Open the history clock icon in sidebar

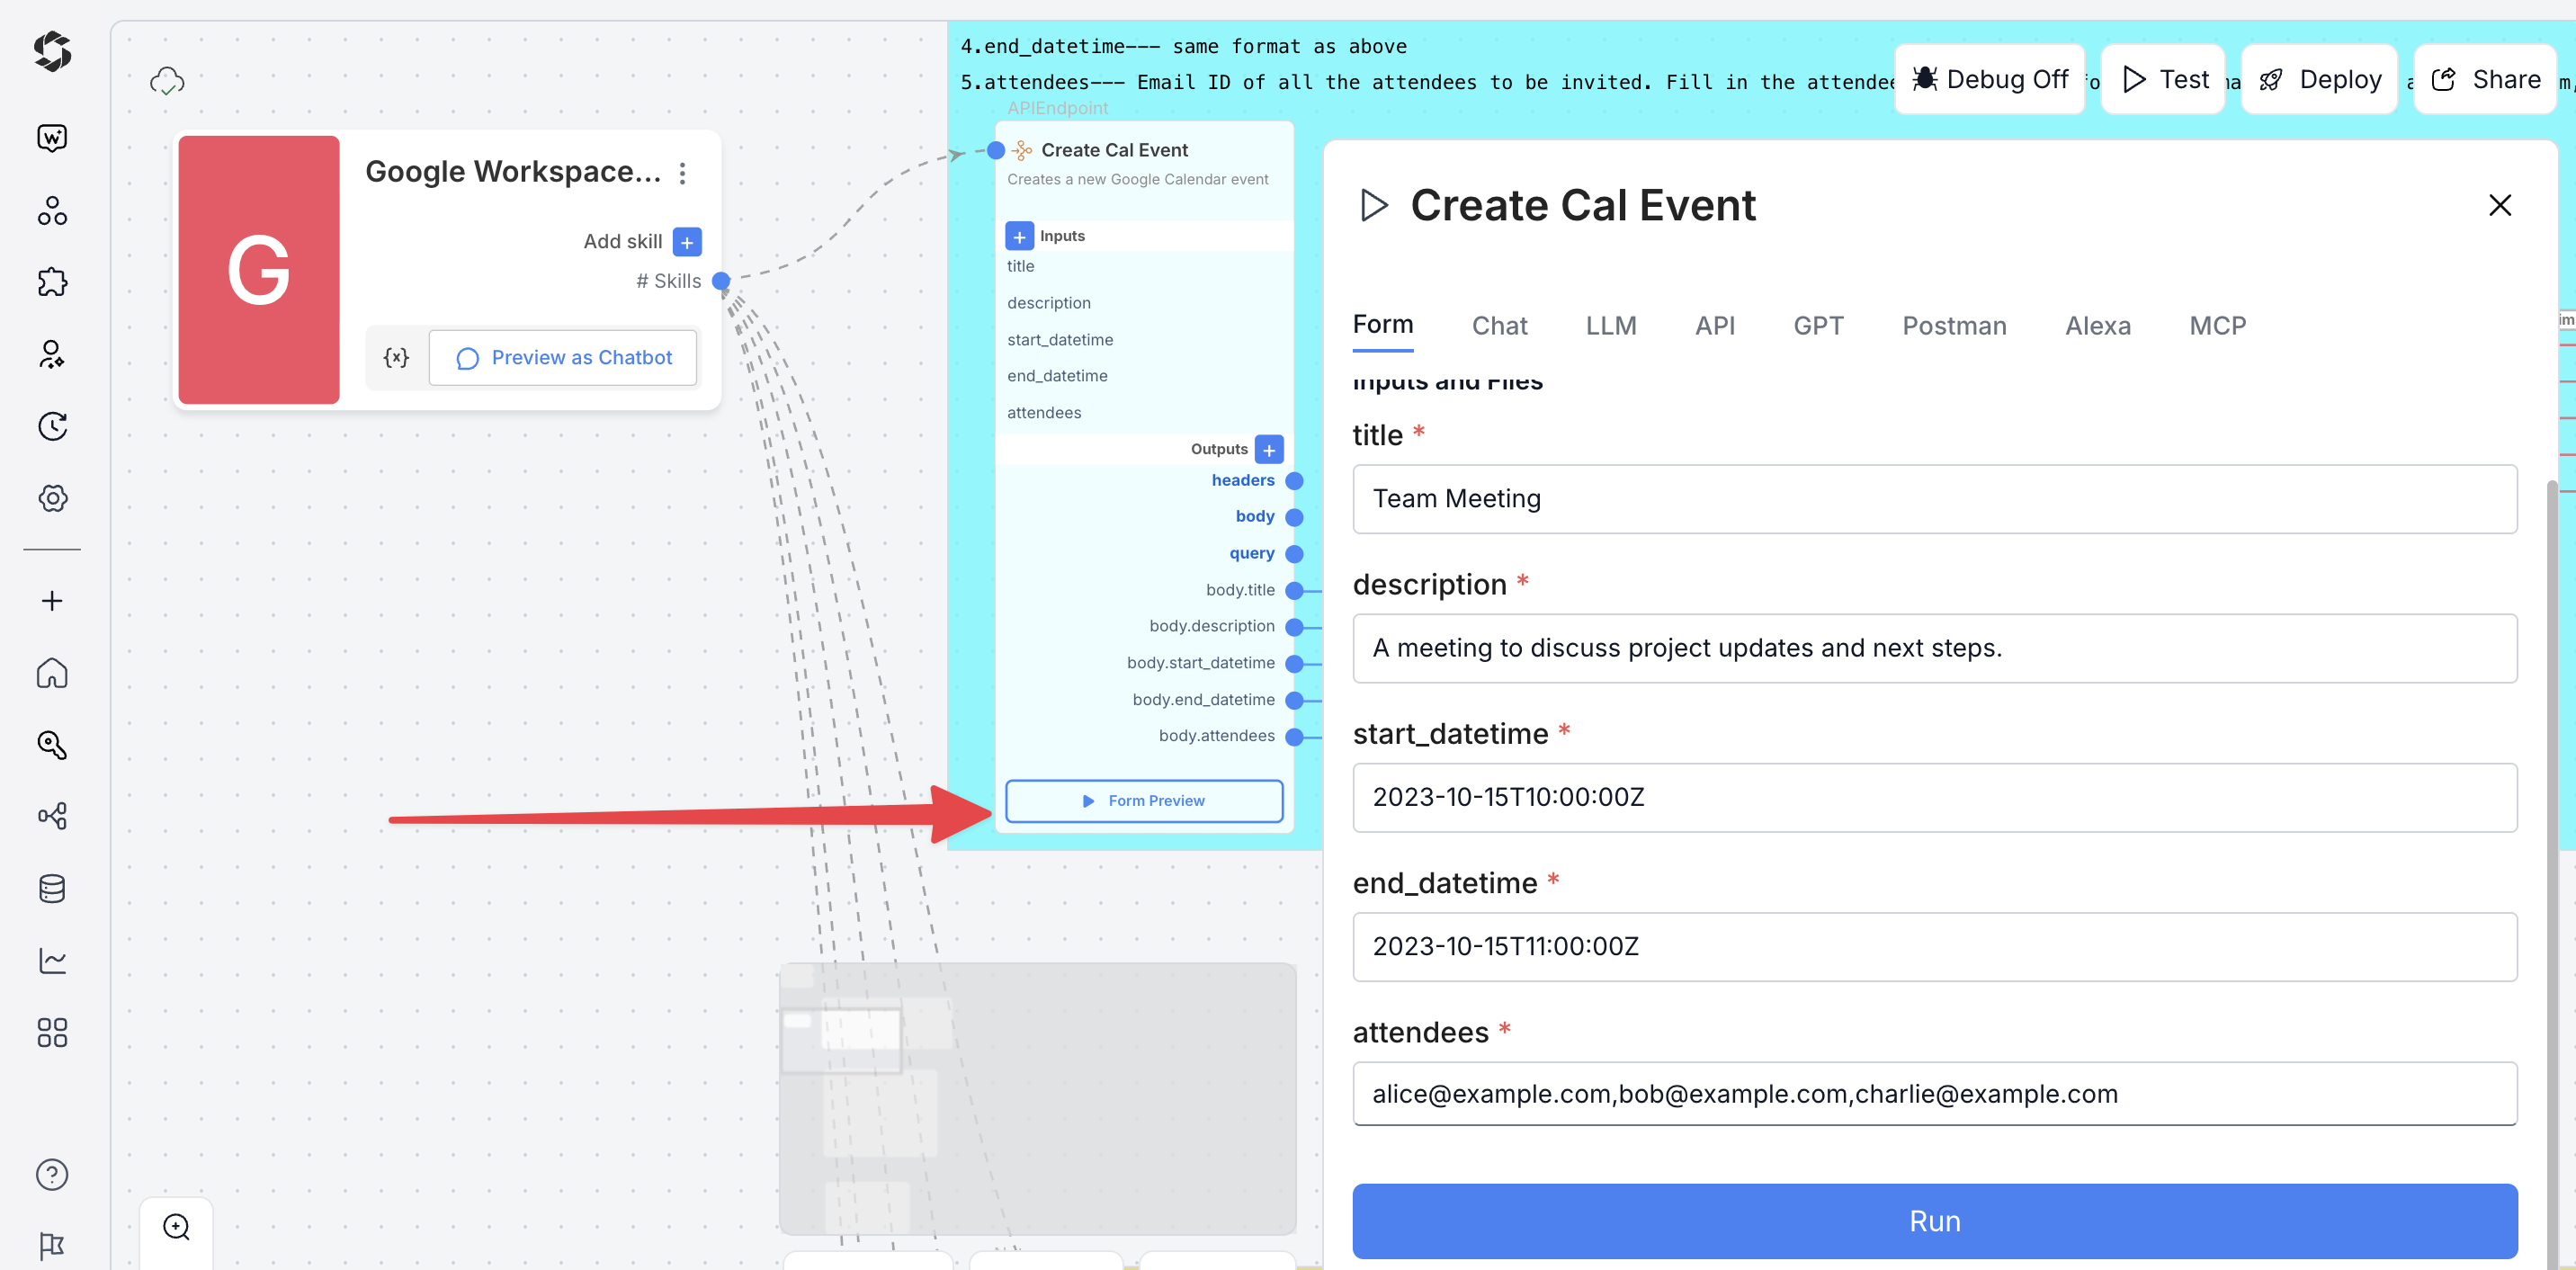pos(52,426)
